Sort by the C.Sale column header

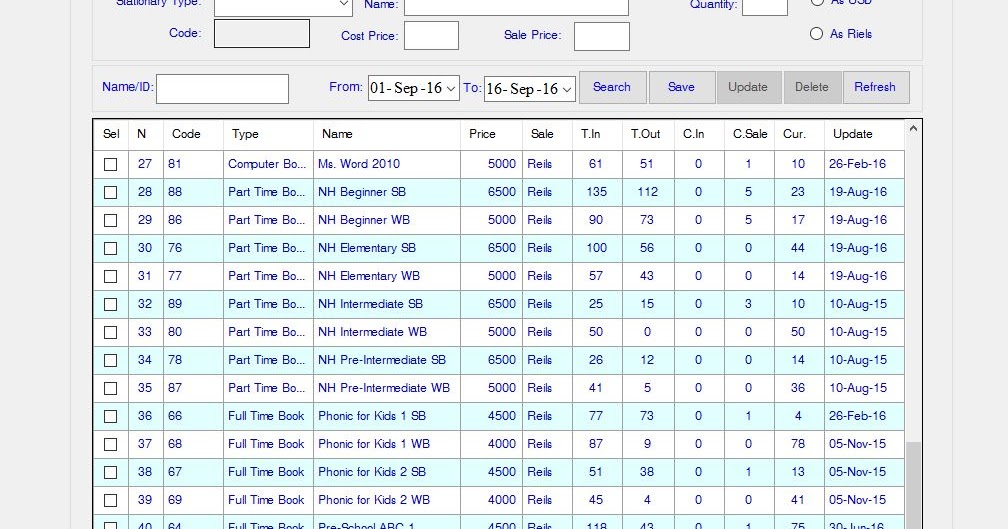[750, 134]
